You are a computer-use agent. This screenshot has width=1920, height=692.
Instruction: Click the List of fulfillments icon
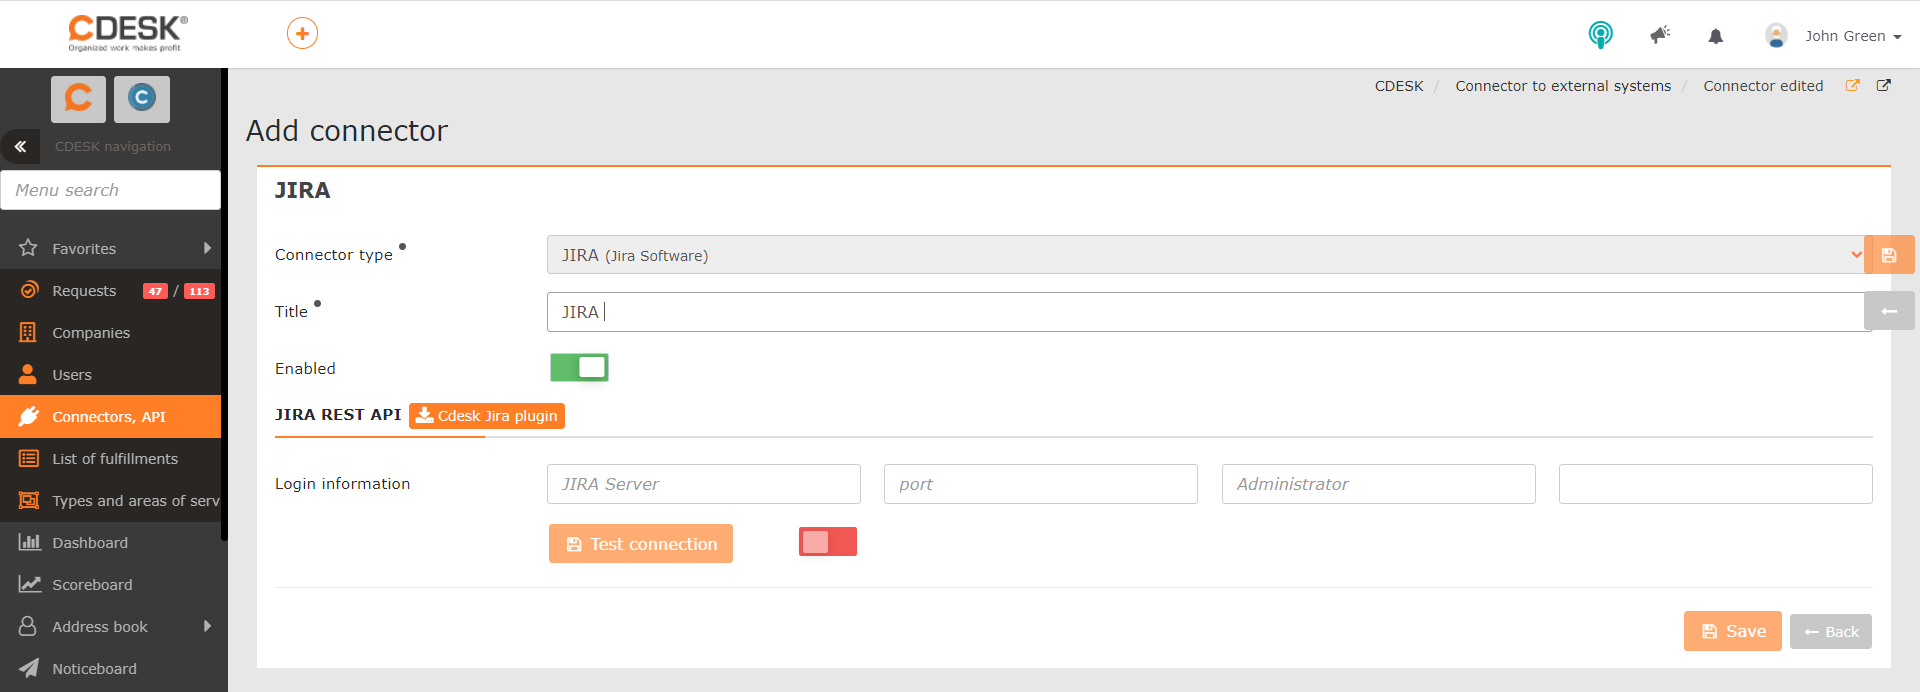29,458
